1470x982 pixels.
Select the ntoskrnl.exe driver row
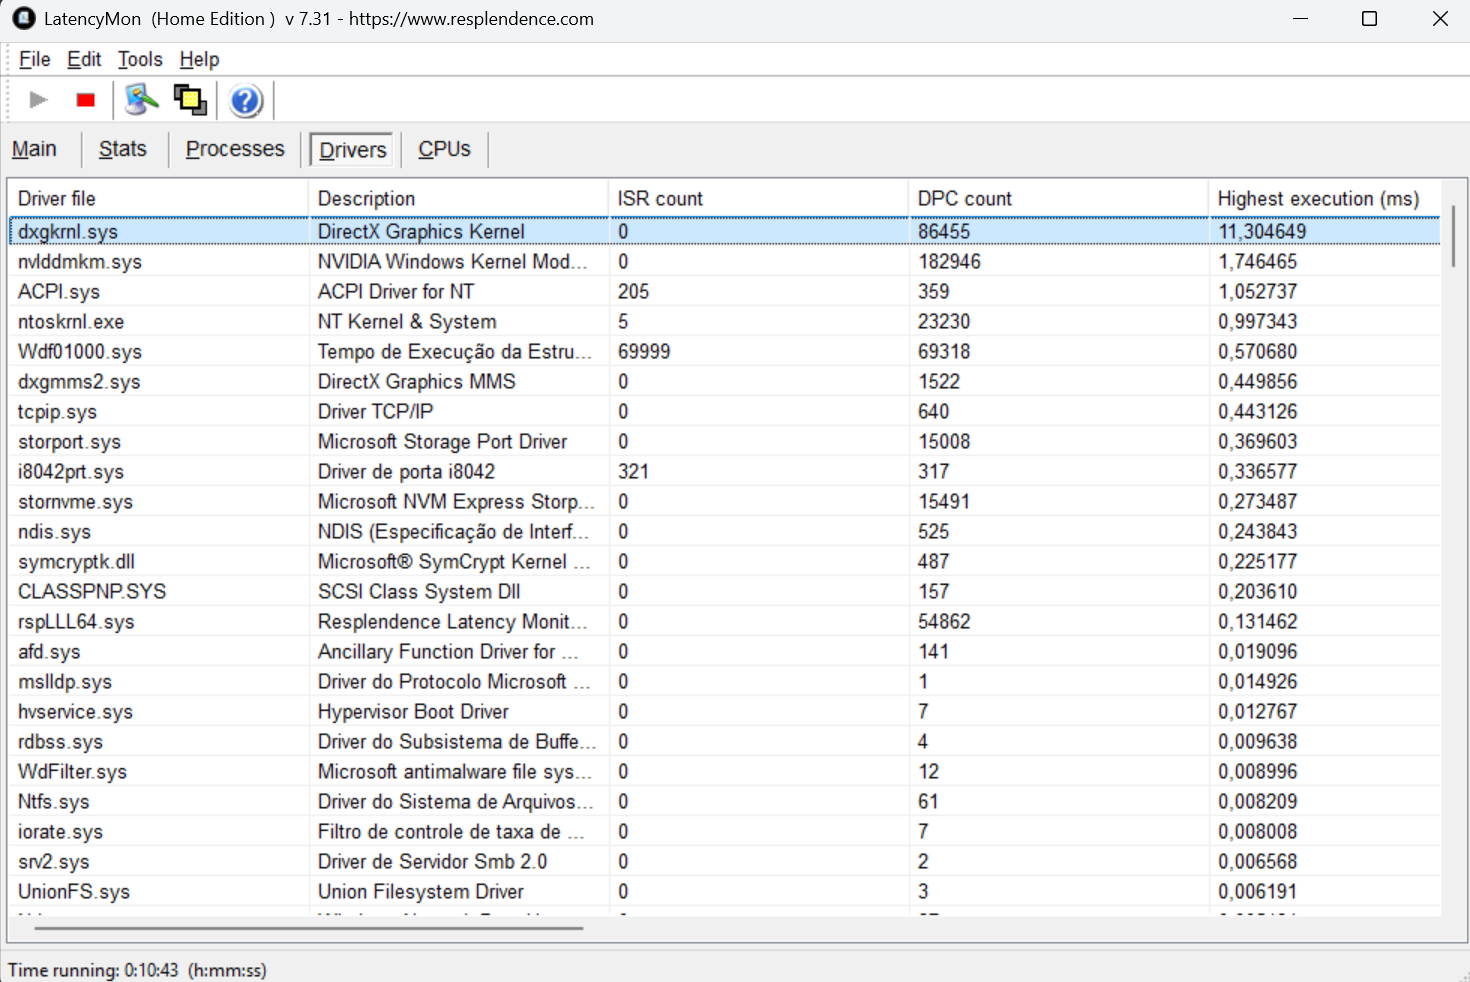725,321
